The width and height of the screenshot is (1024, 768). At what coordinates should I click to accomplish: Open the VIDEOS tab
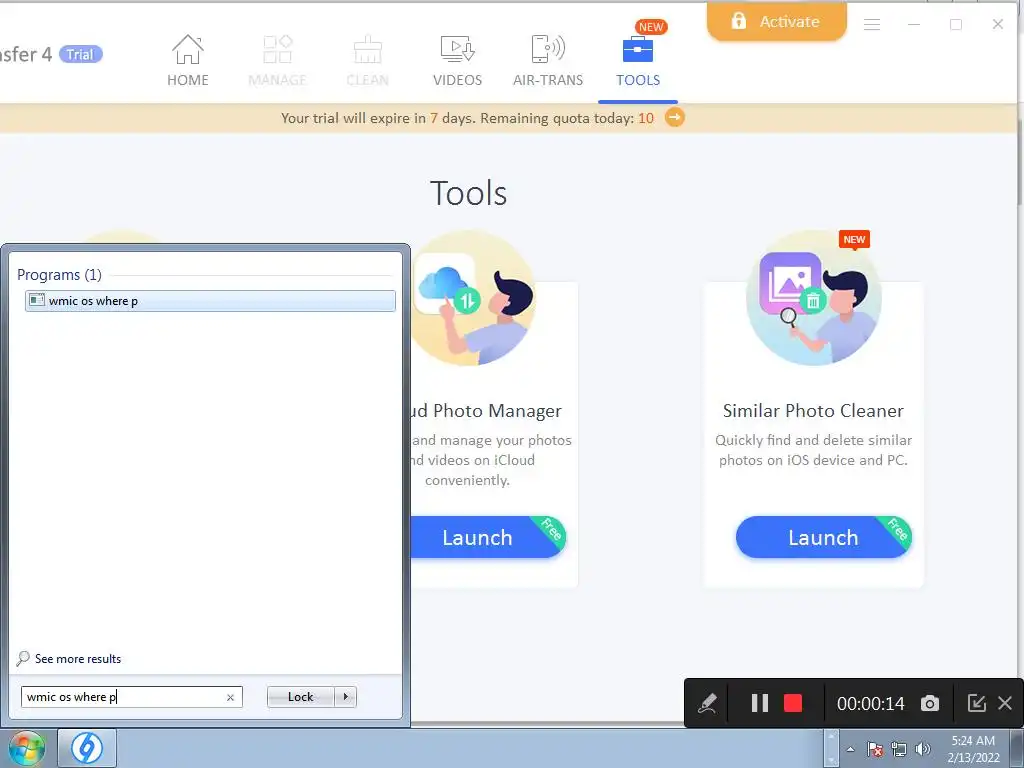click(x=457, y=61)
